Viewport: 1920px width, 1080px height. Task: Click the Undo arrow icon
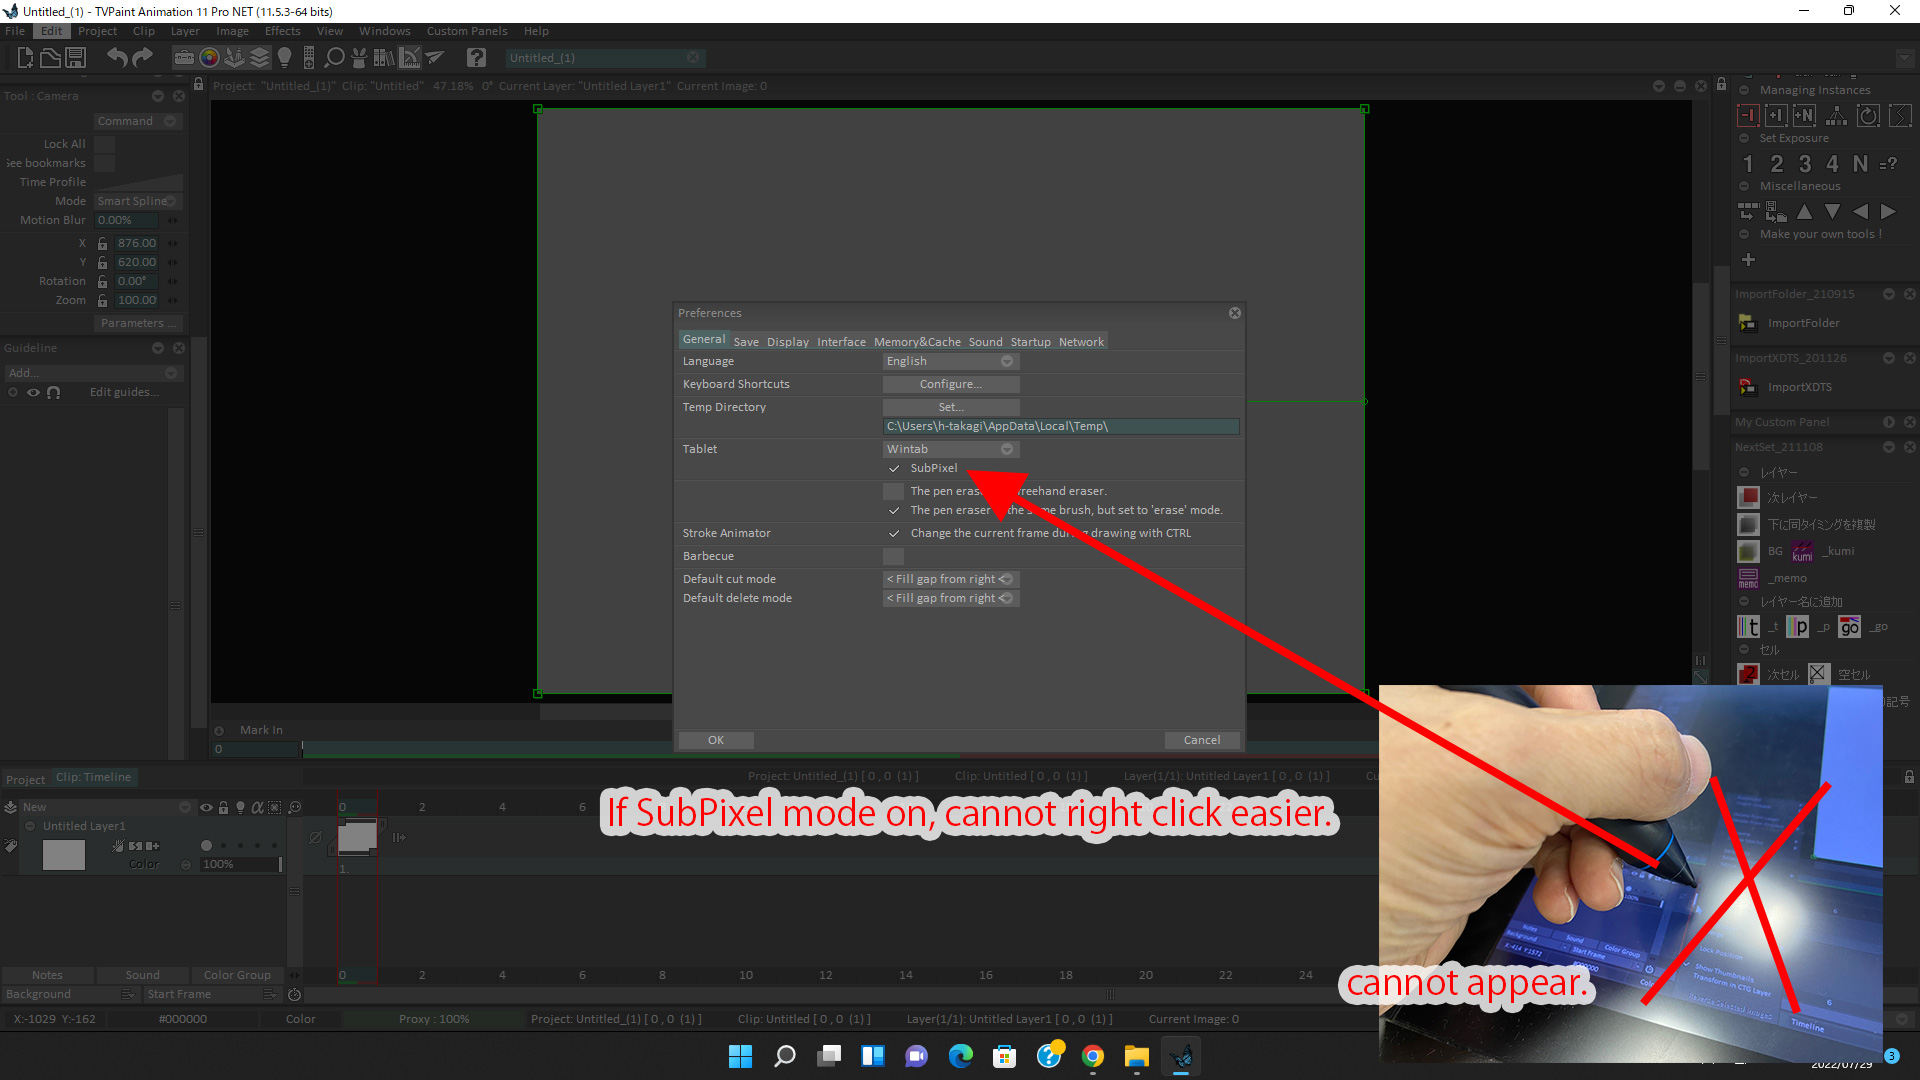pyautogui.click(x=117, y=58)
